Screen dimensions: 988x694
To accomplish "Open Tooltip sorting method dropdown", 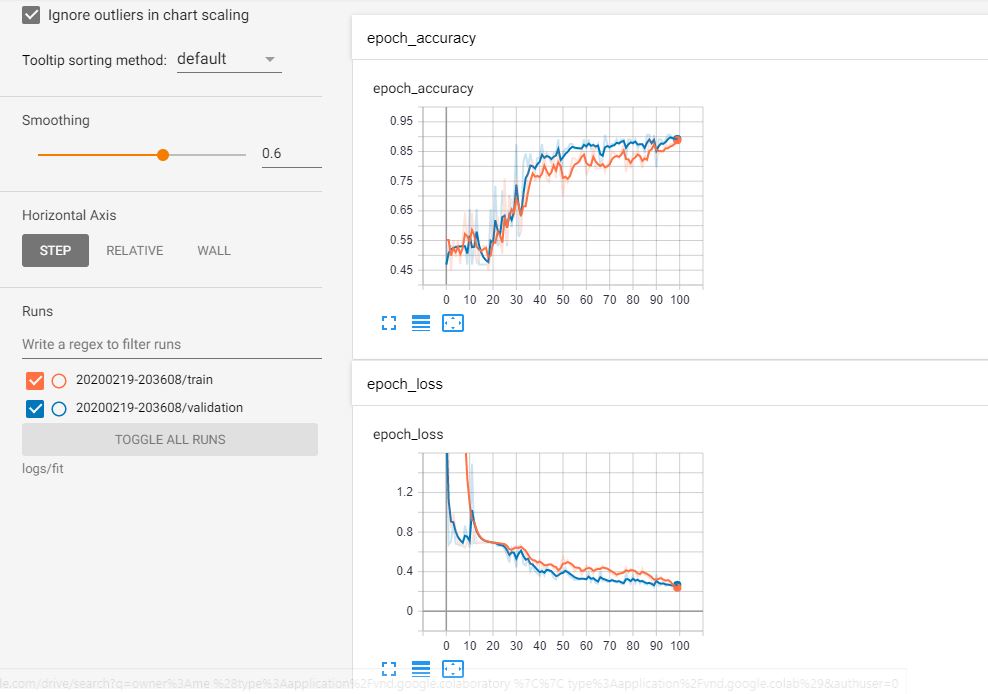I will tap(229, 59).
